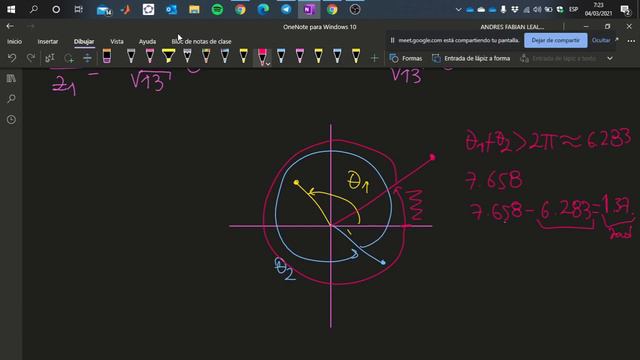640x360 pixels.
Task: Open OBS Studio from the taskbar
Action: pos(355,9)
